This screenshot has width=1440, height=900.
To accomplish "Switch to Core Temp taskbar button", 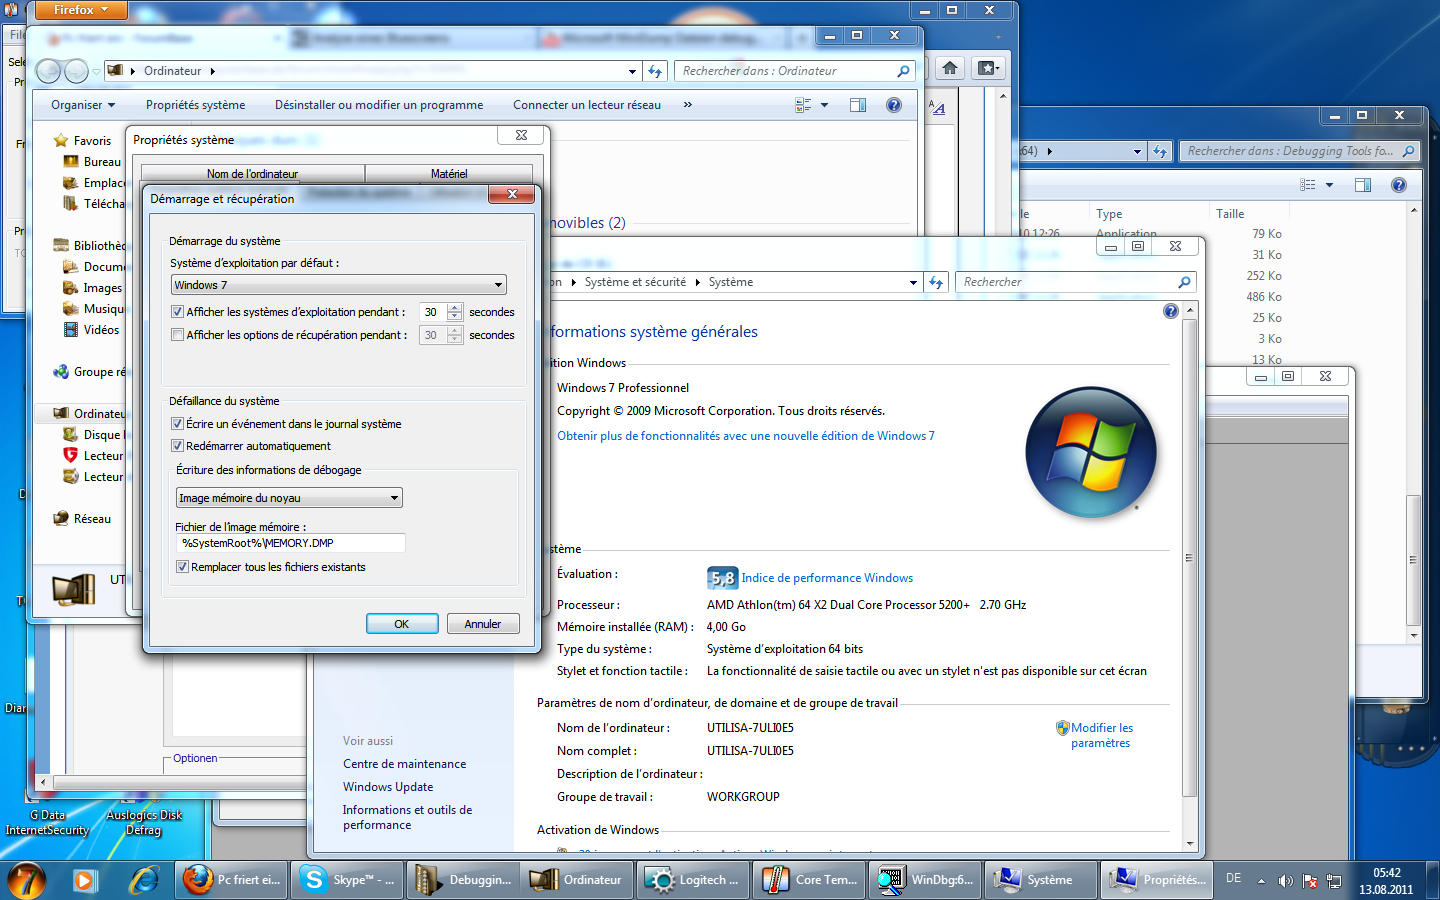I will coord(811,880).
